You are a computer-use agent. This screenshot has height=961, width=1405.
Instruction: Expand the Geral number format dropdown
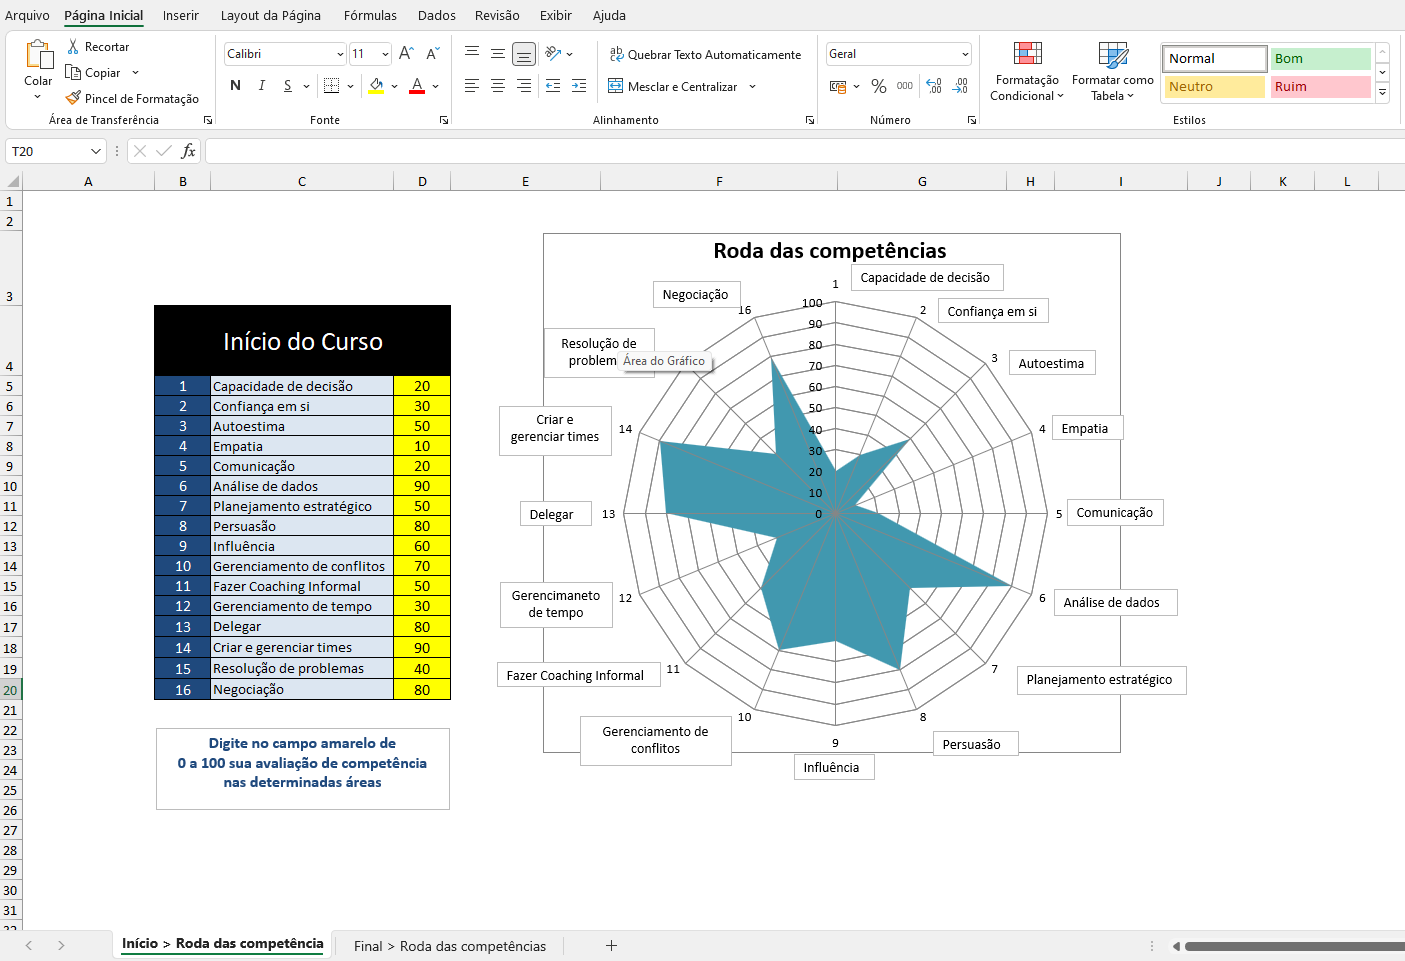(x=965, y=54)
